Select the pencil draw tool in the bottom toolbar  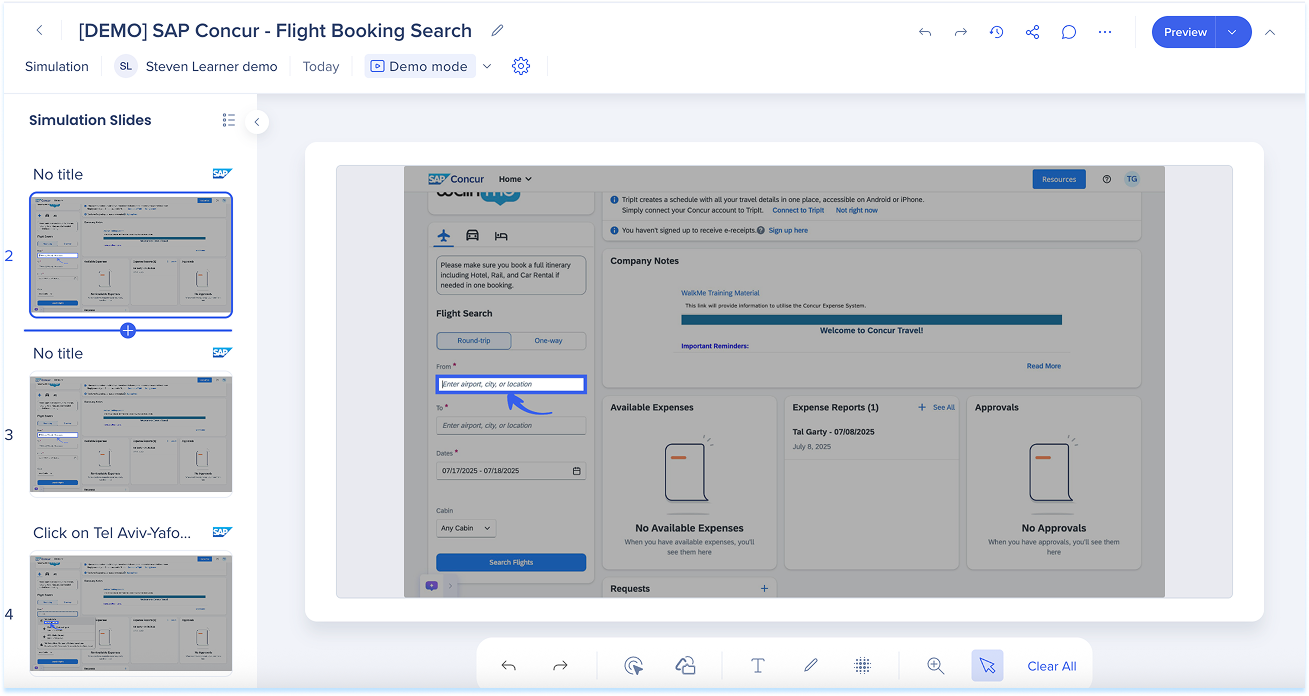(x=810, y=666)
